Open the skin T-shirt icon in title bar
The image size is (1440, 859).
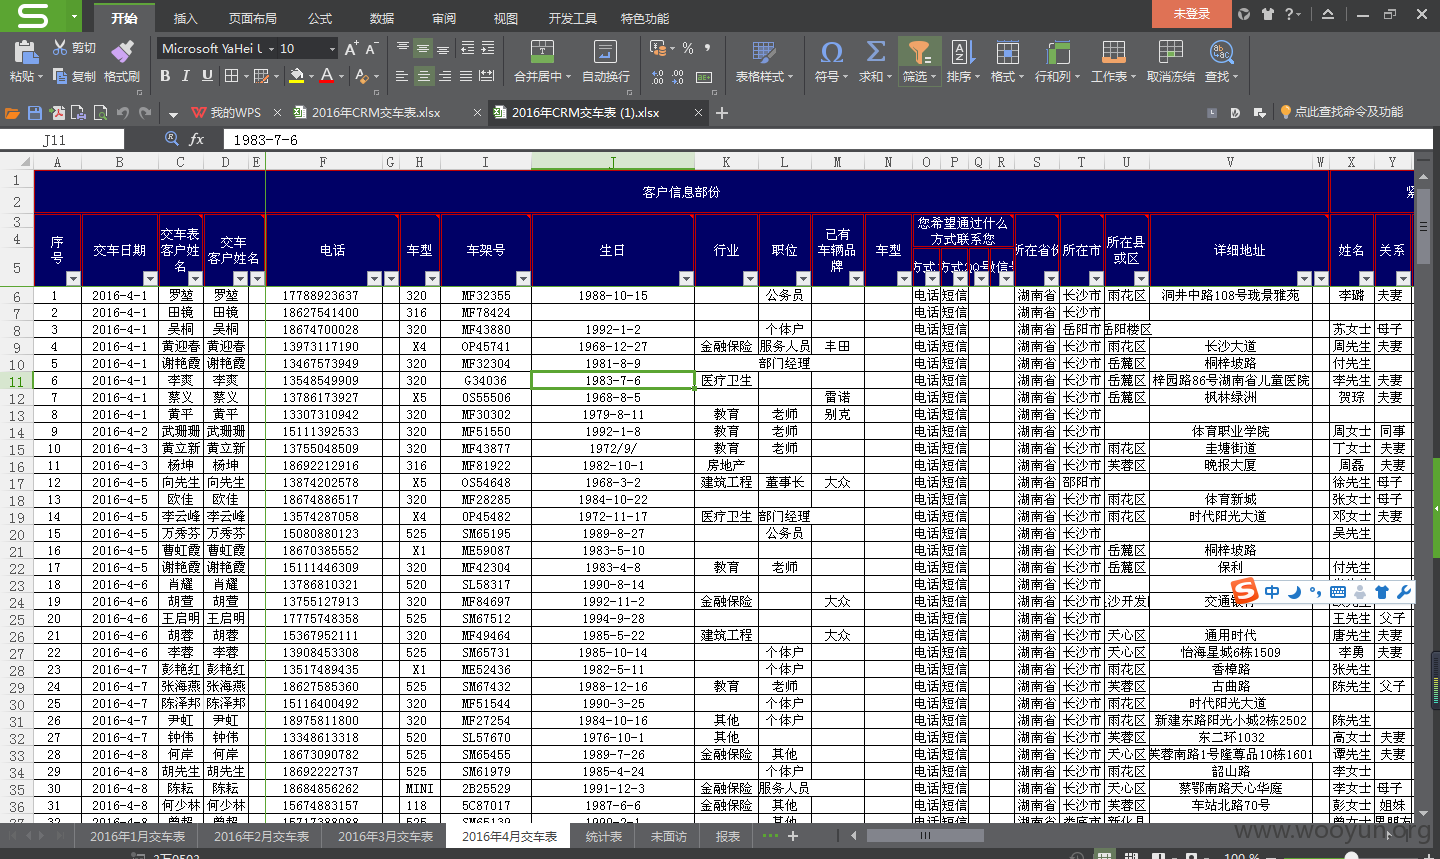[1268, 14]
